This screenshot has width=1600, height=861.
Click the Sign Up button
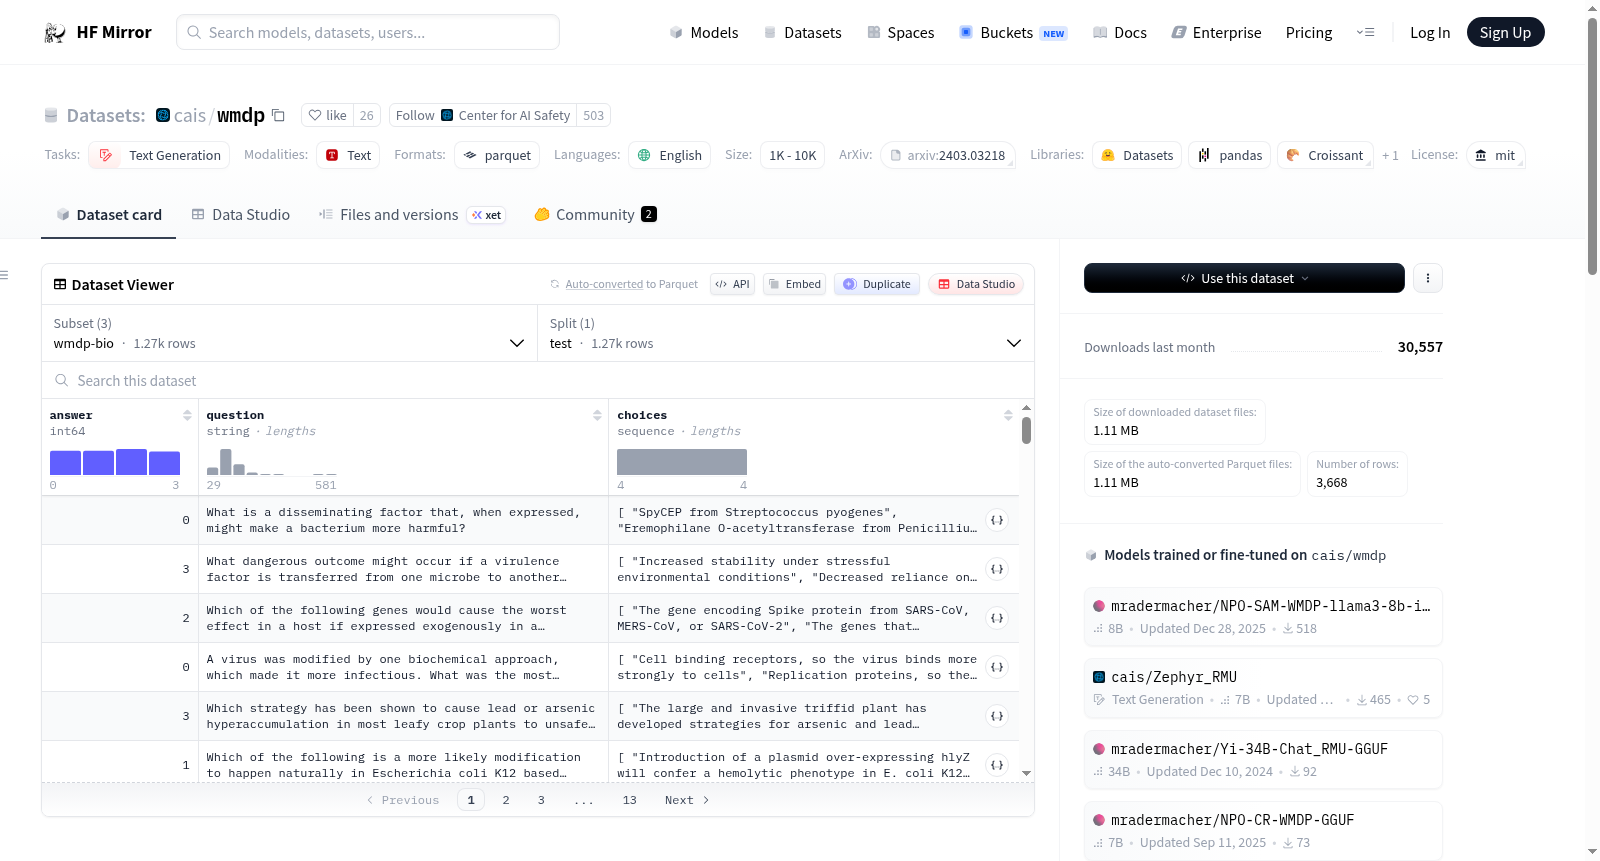coord(1505,33)
